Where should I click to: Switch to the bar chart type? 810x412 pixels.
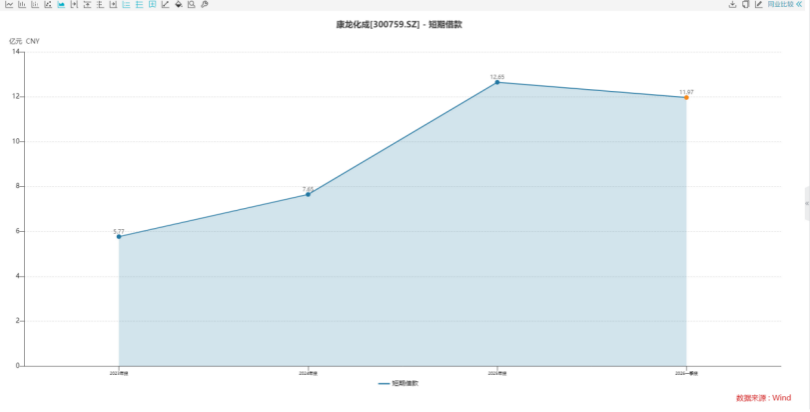(22, 5)
